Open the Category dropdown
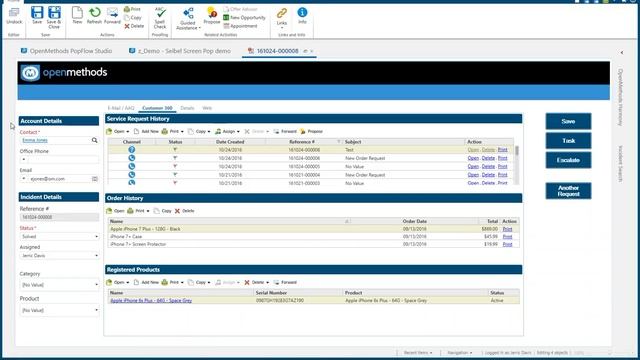The height and width of the screenshot is (360, 640). tap(59, 284)
